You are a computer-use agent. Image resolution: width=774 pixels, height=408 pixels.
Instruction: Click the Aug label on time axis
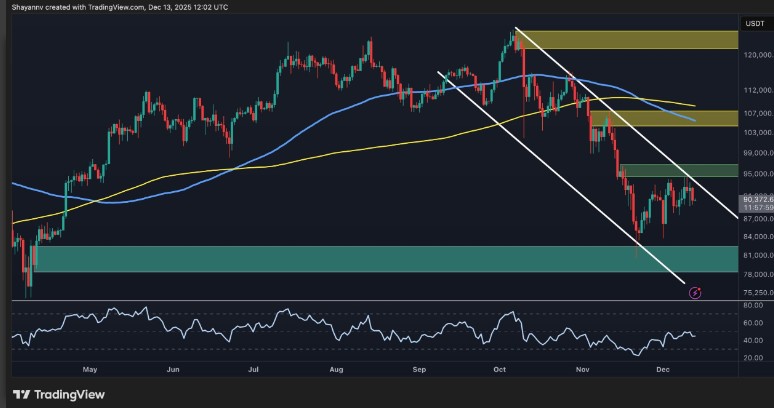[336, 369]
